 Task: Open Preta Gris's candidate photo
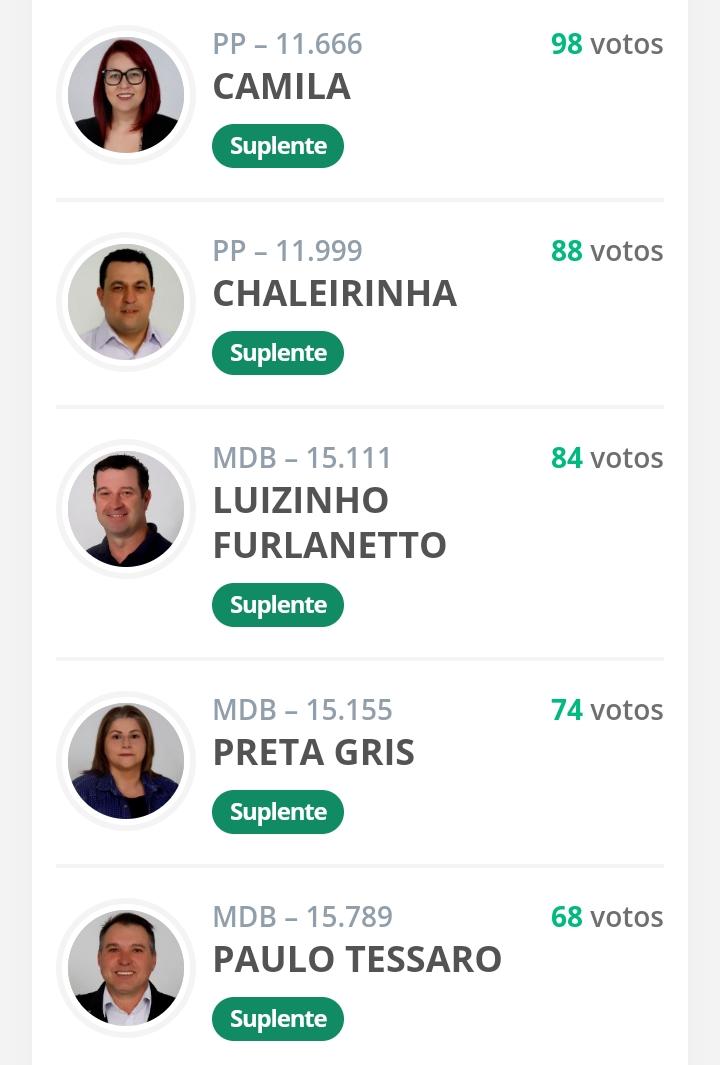(126, 761)
